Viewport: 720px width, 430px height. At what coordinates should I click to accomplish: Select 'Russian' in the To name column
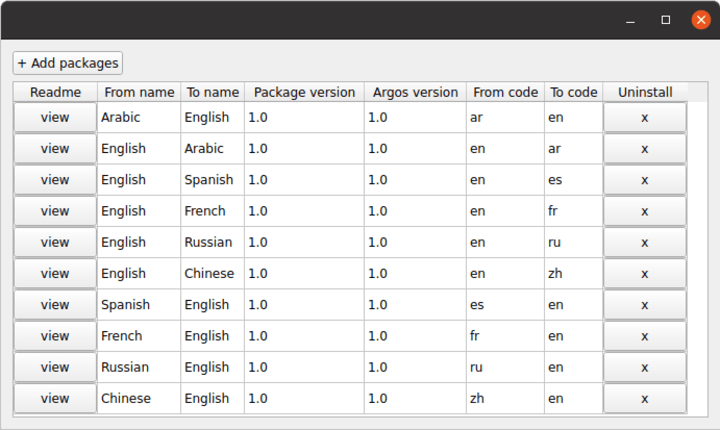213,243
